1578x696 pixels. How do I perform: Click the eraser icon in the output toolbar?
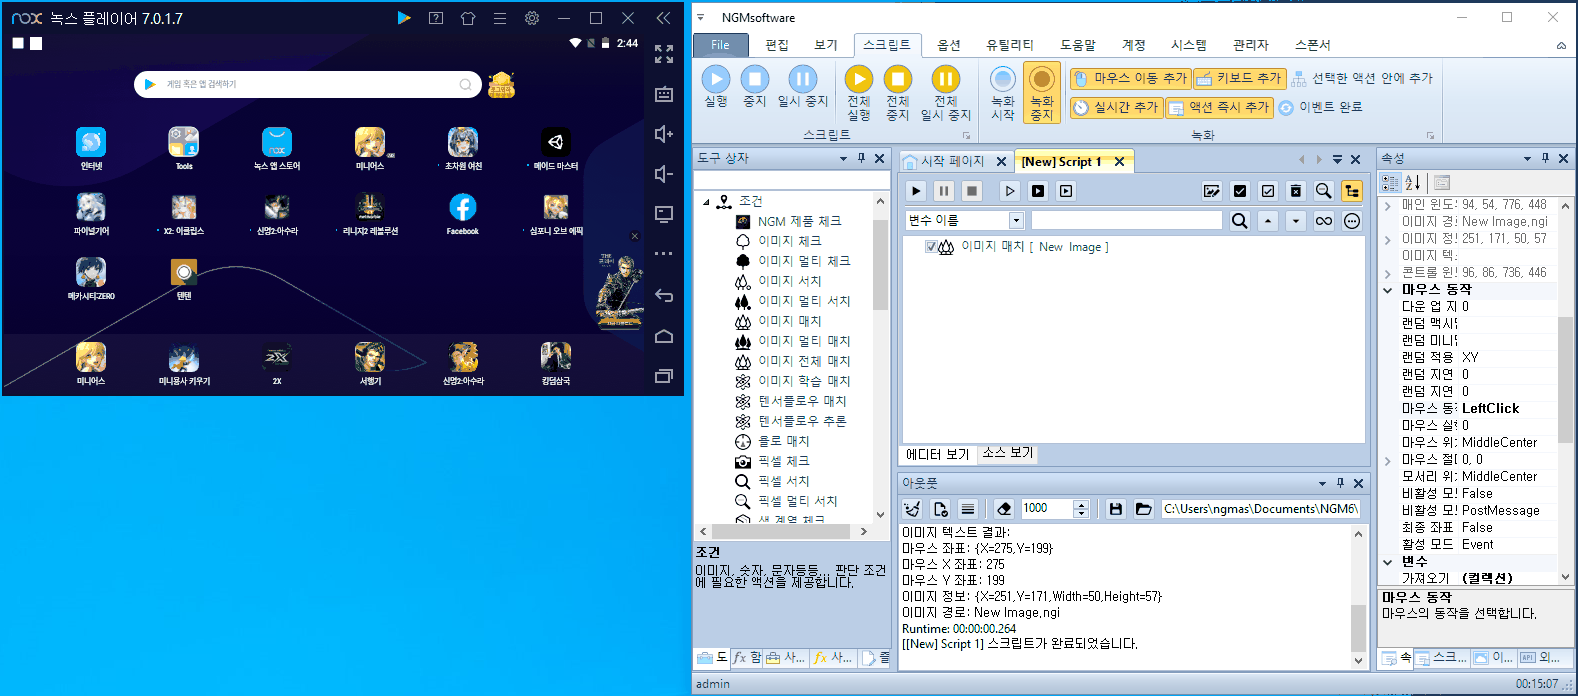1005,509
